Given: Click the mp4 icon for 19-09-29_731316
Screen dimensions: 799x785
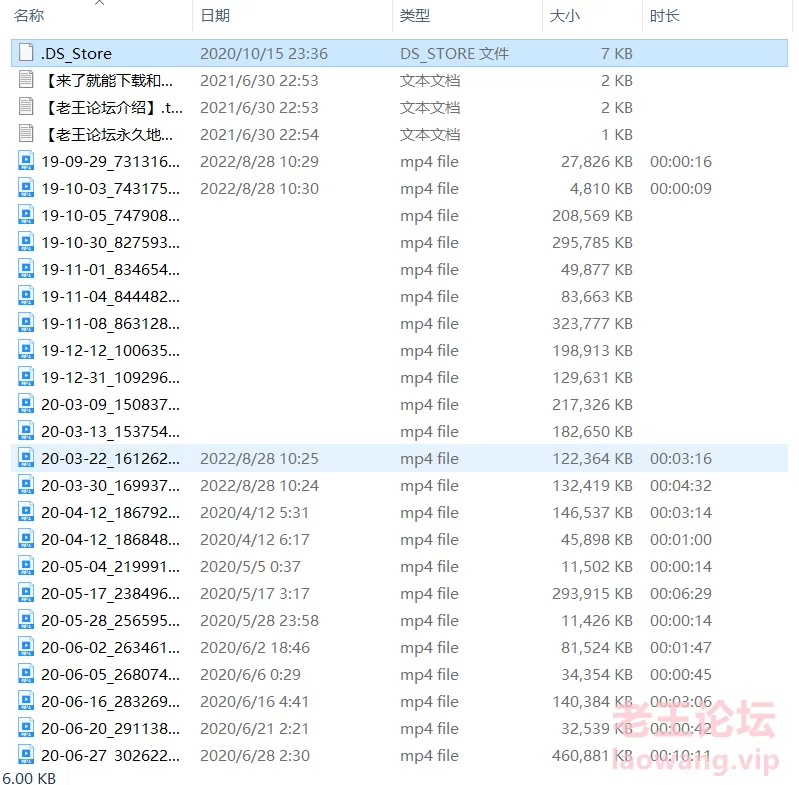Looking at the screenshot, I should click(26, 160).
